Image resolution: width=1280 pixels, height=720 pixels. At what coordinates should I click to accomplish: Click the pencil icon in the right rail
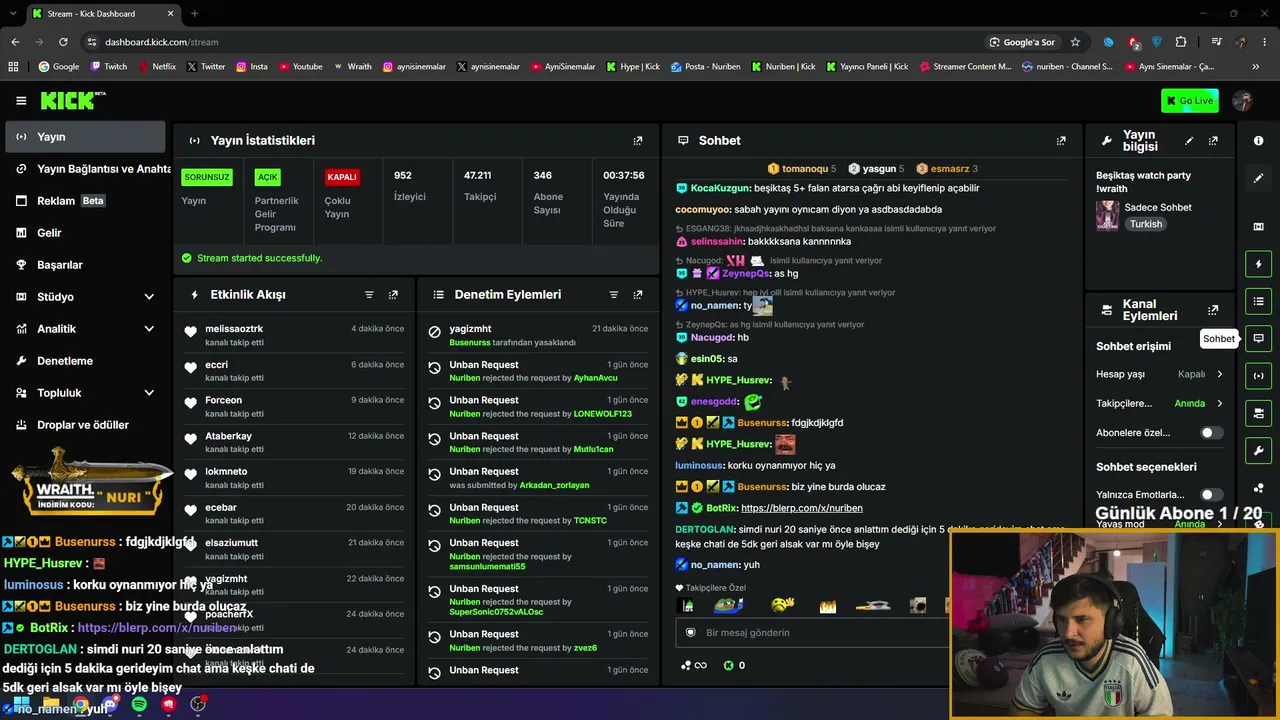(x=1258, y=178)
